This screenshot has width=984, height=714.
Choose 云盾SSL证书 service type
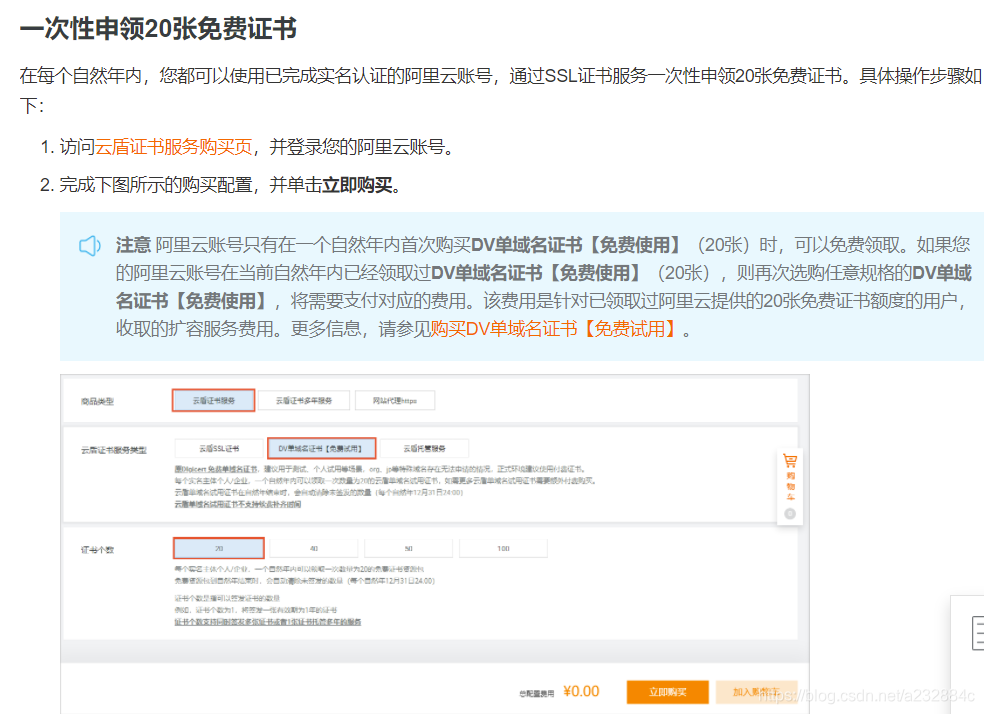coord(219,449)
